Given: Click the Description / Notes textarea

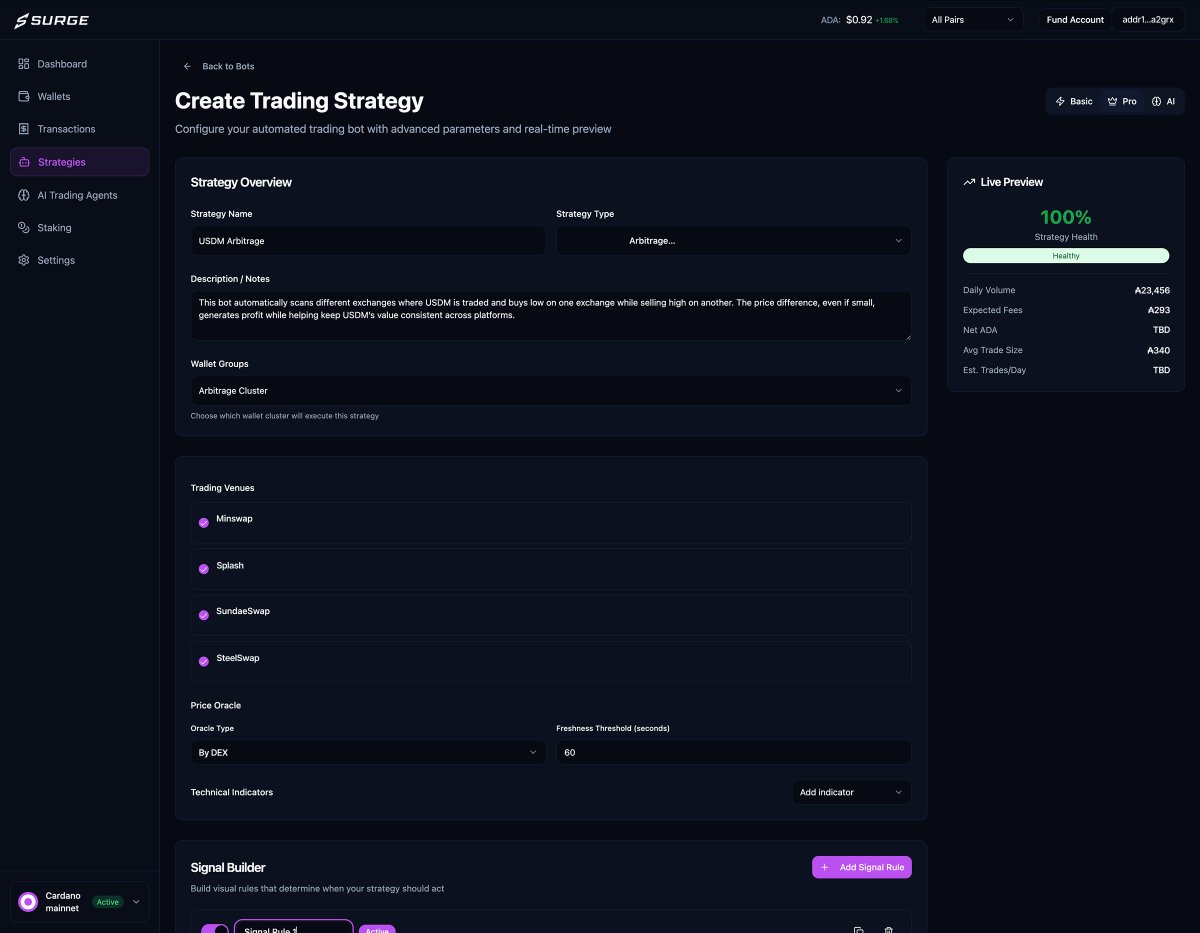Looking at the screenshot, I should (551, 316).
